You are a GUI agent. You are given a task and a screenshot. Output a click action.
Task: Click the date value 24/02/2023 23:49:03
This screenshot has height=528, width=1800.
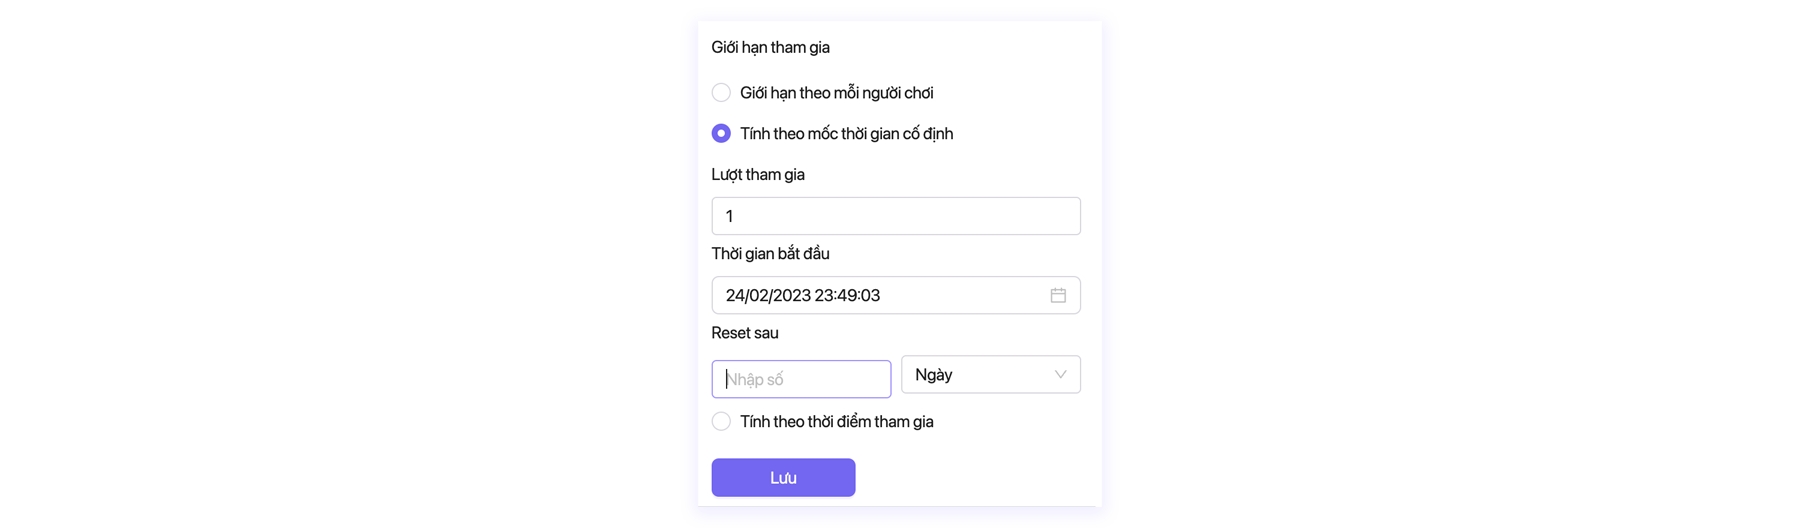[802, 295]
